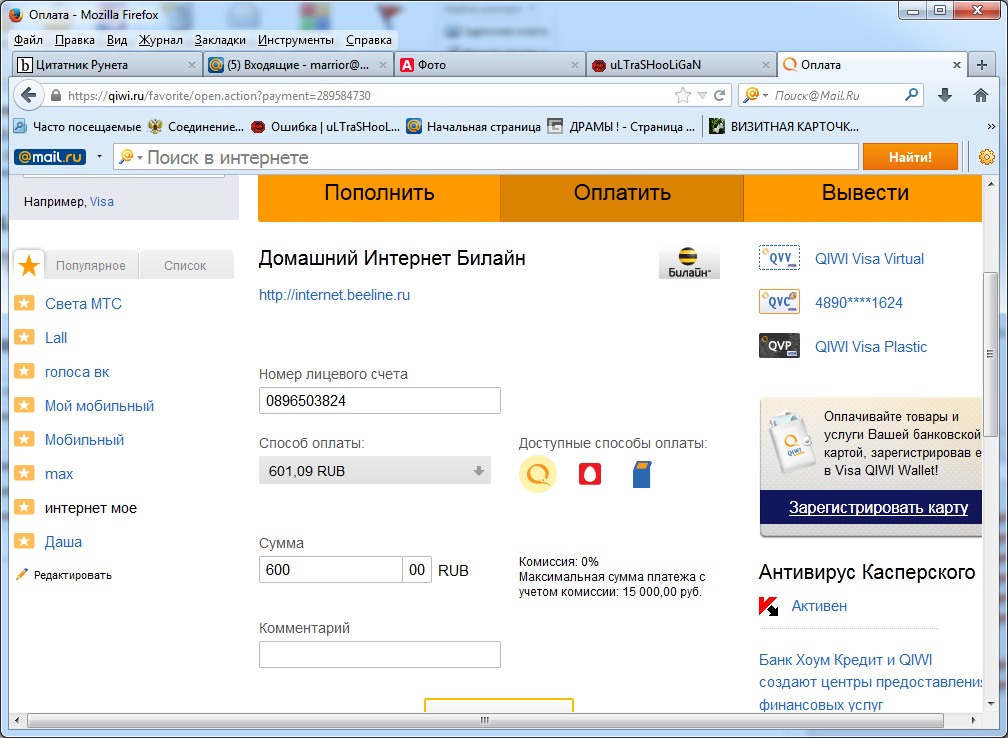Image resolution: width=1008 pixels, height=738 pixels.
Task: Open the Инструменты menu
Action: [296, 40]
